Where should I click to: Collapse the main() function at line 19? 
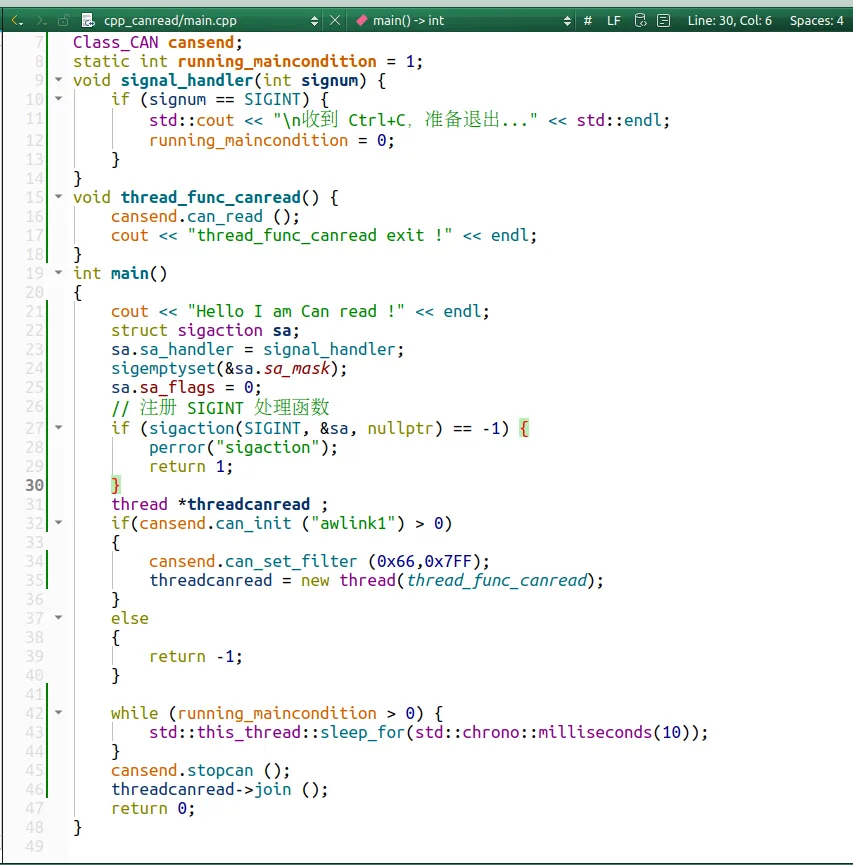(x=58, y=272)
